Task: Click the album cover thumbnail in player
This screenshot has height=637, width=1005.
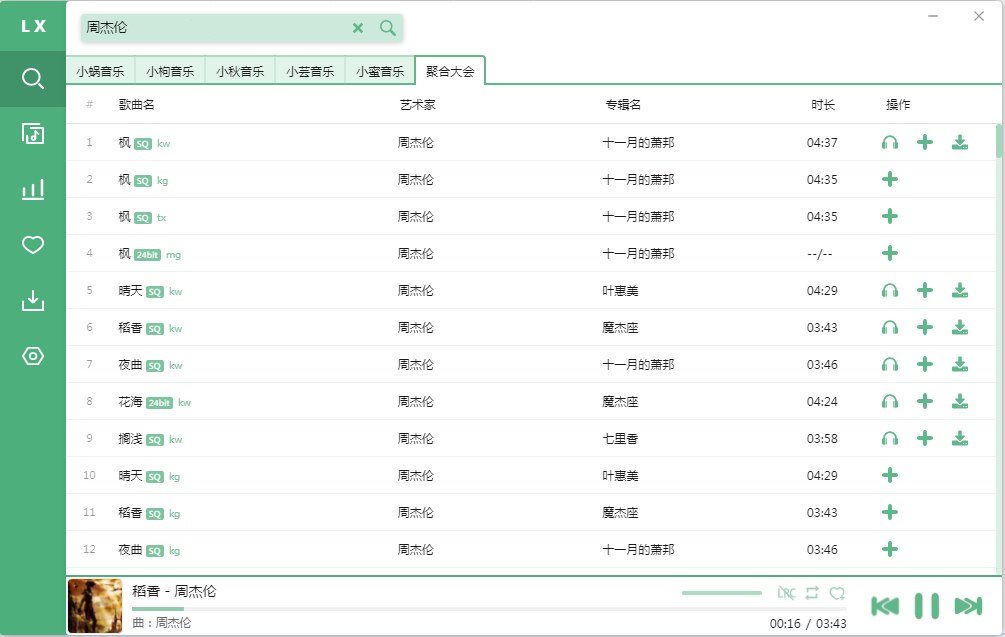Action: pyautogui.click(x=94, y=606)
